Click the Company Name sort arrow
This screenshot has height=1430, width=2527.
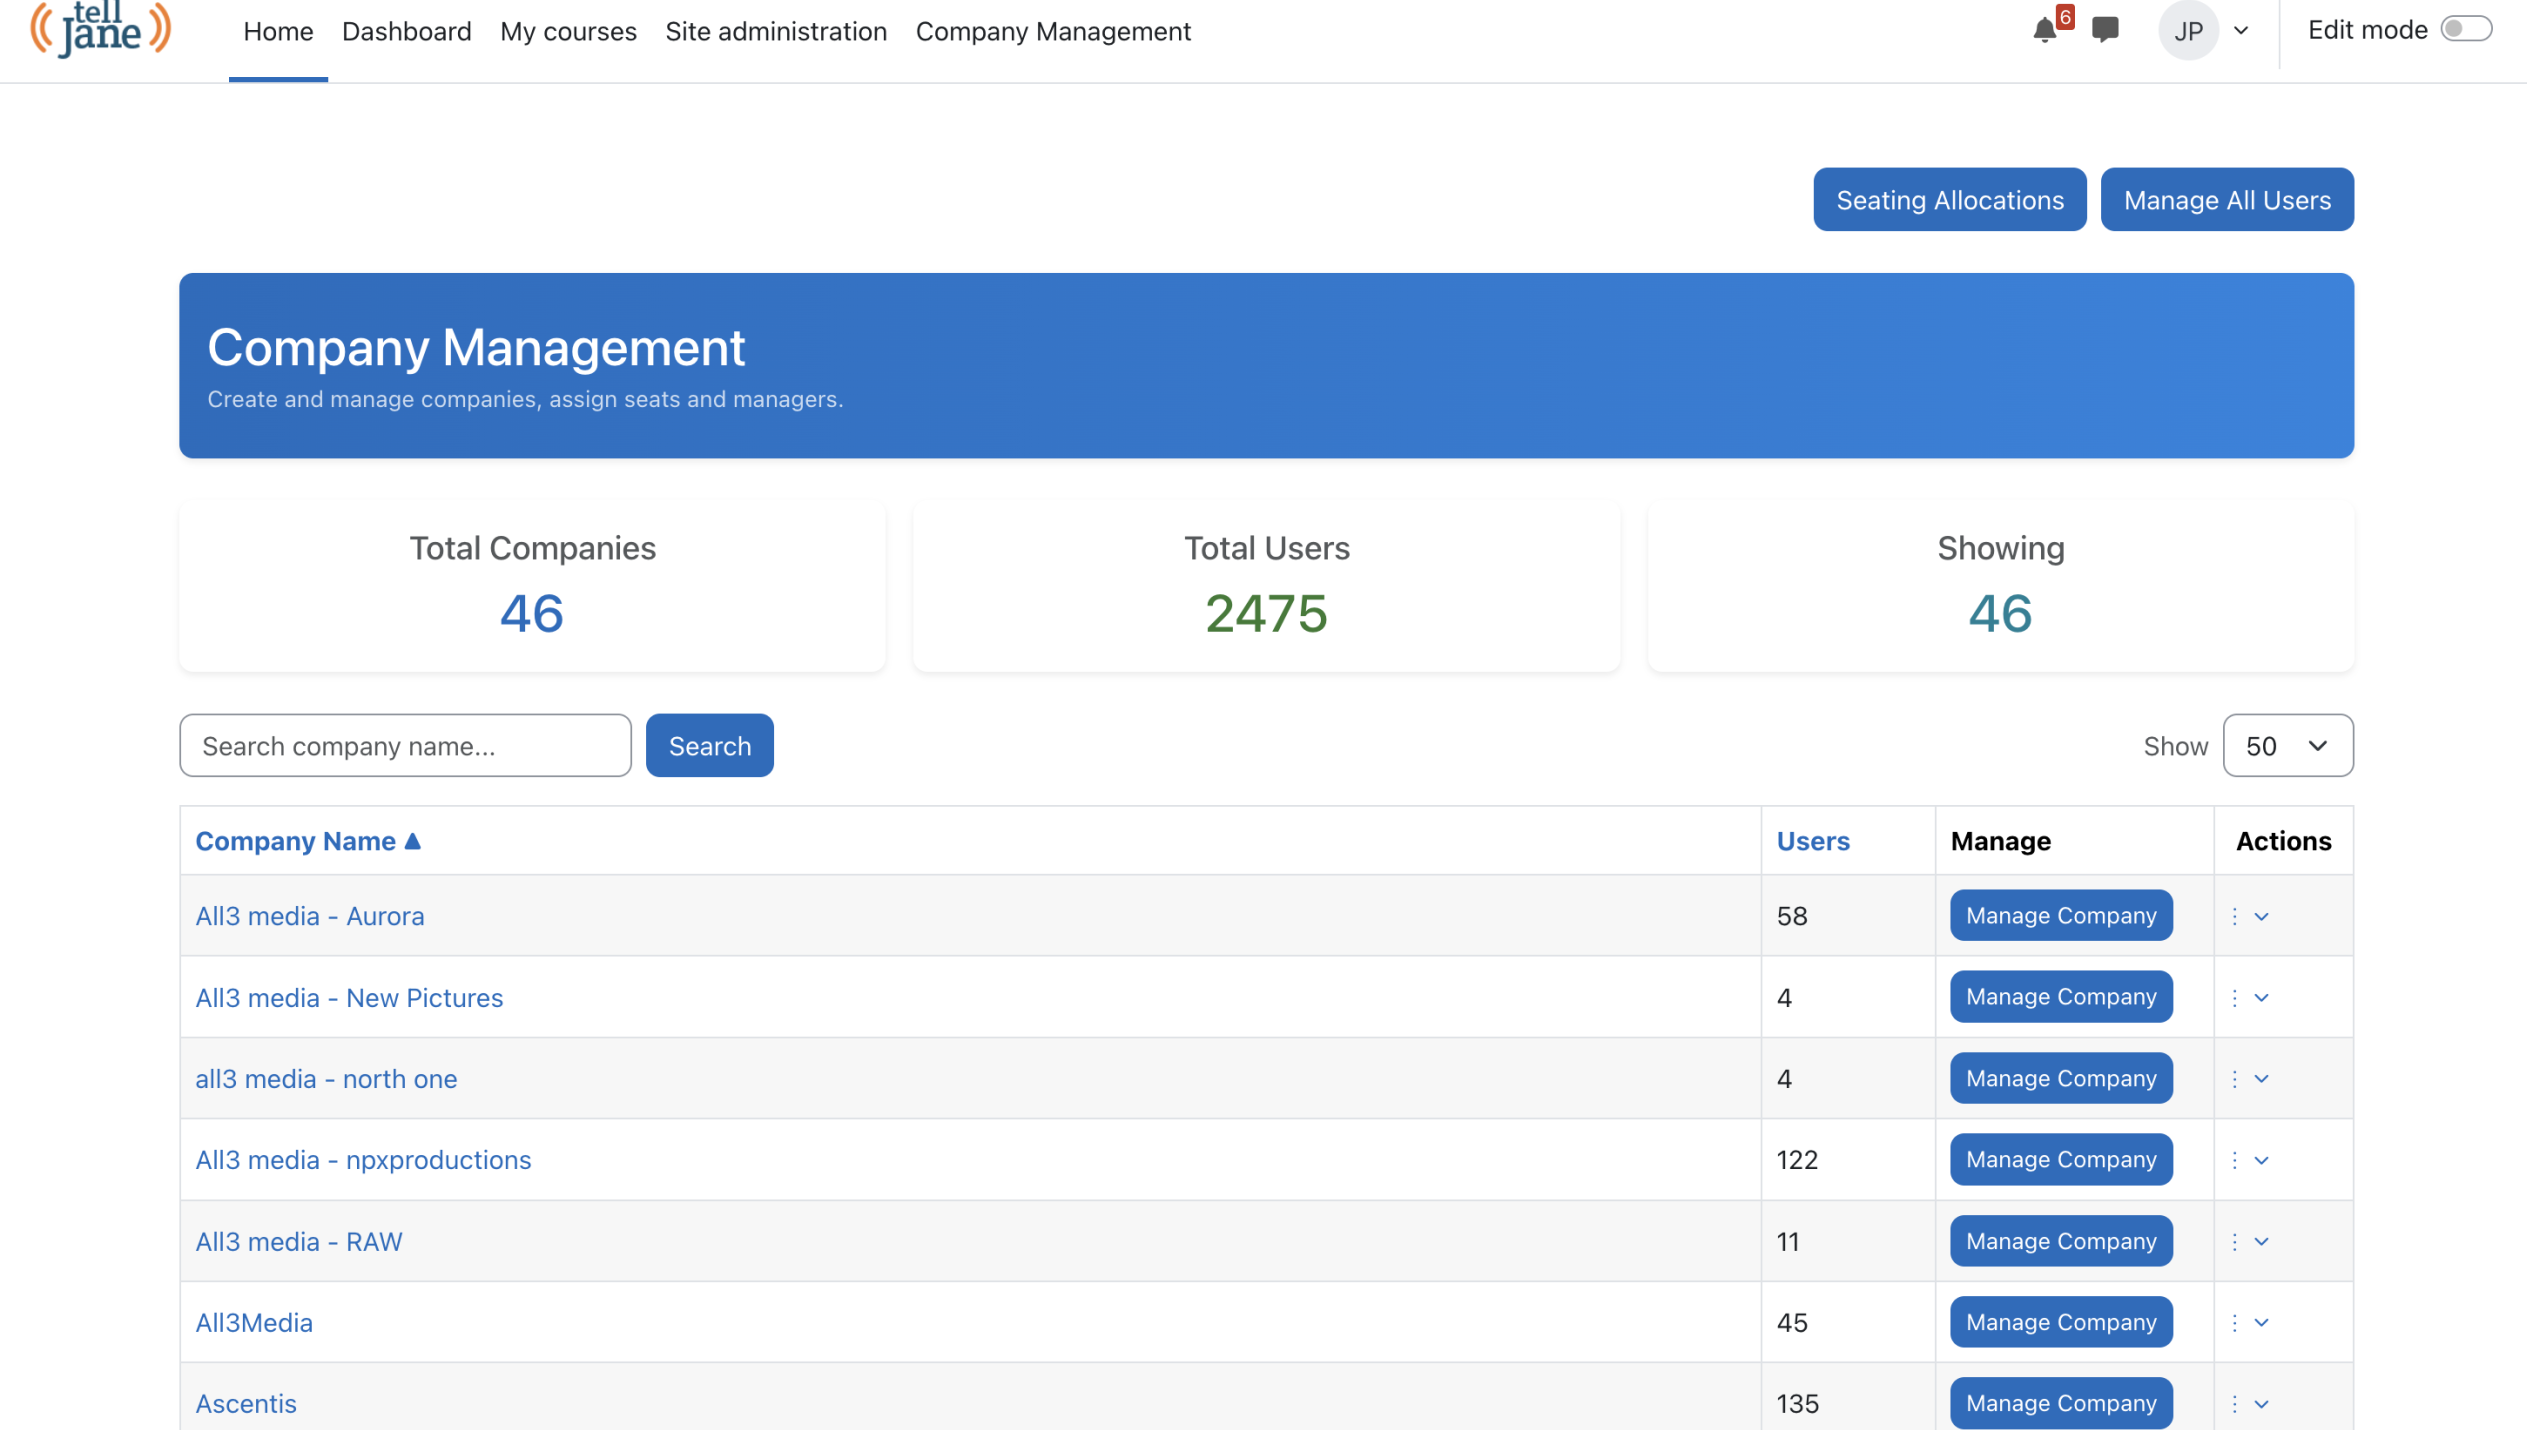click(413, 841)
